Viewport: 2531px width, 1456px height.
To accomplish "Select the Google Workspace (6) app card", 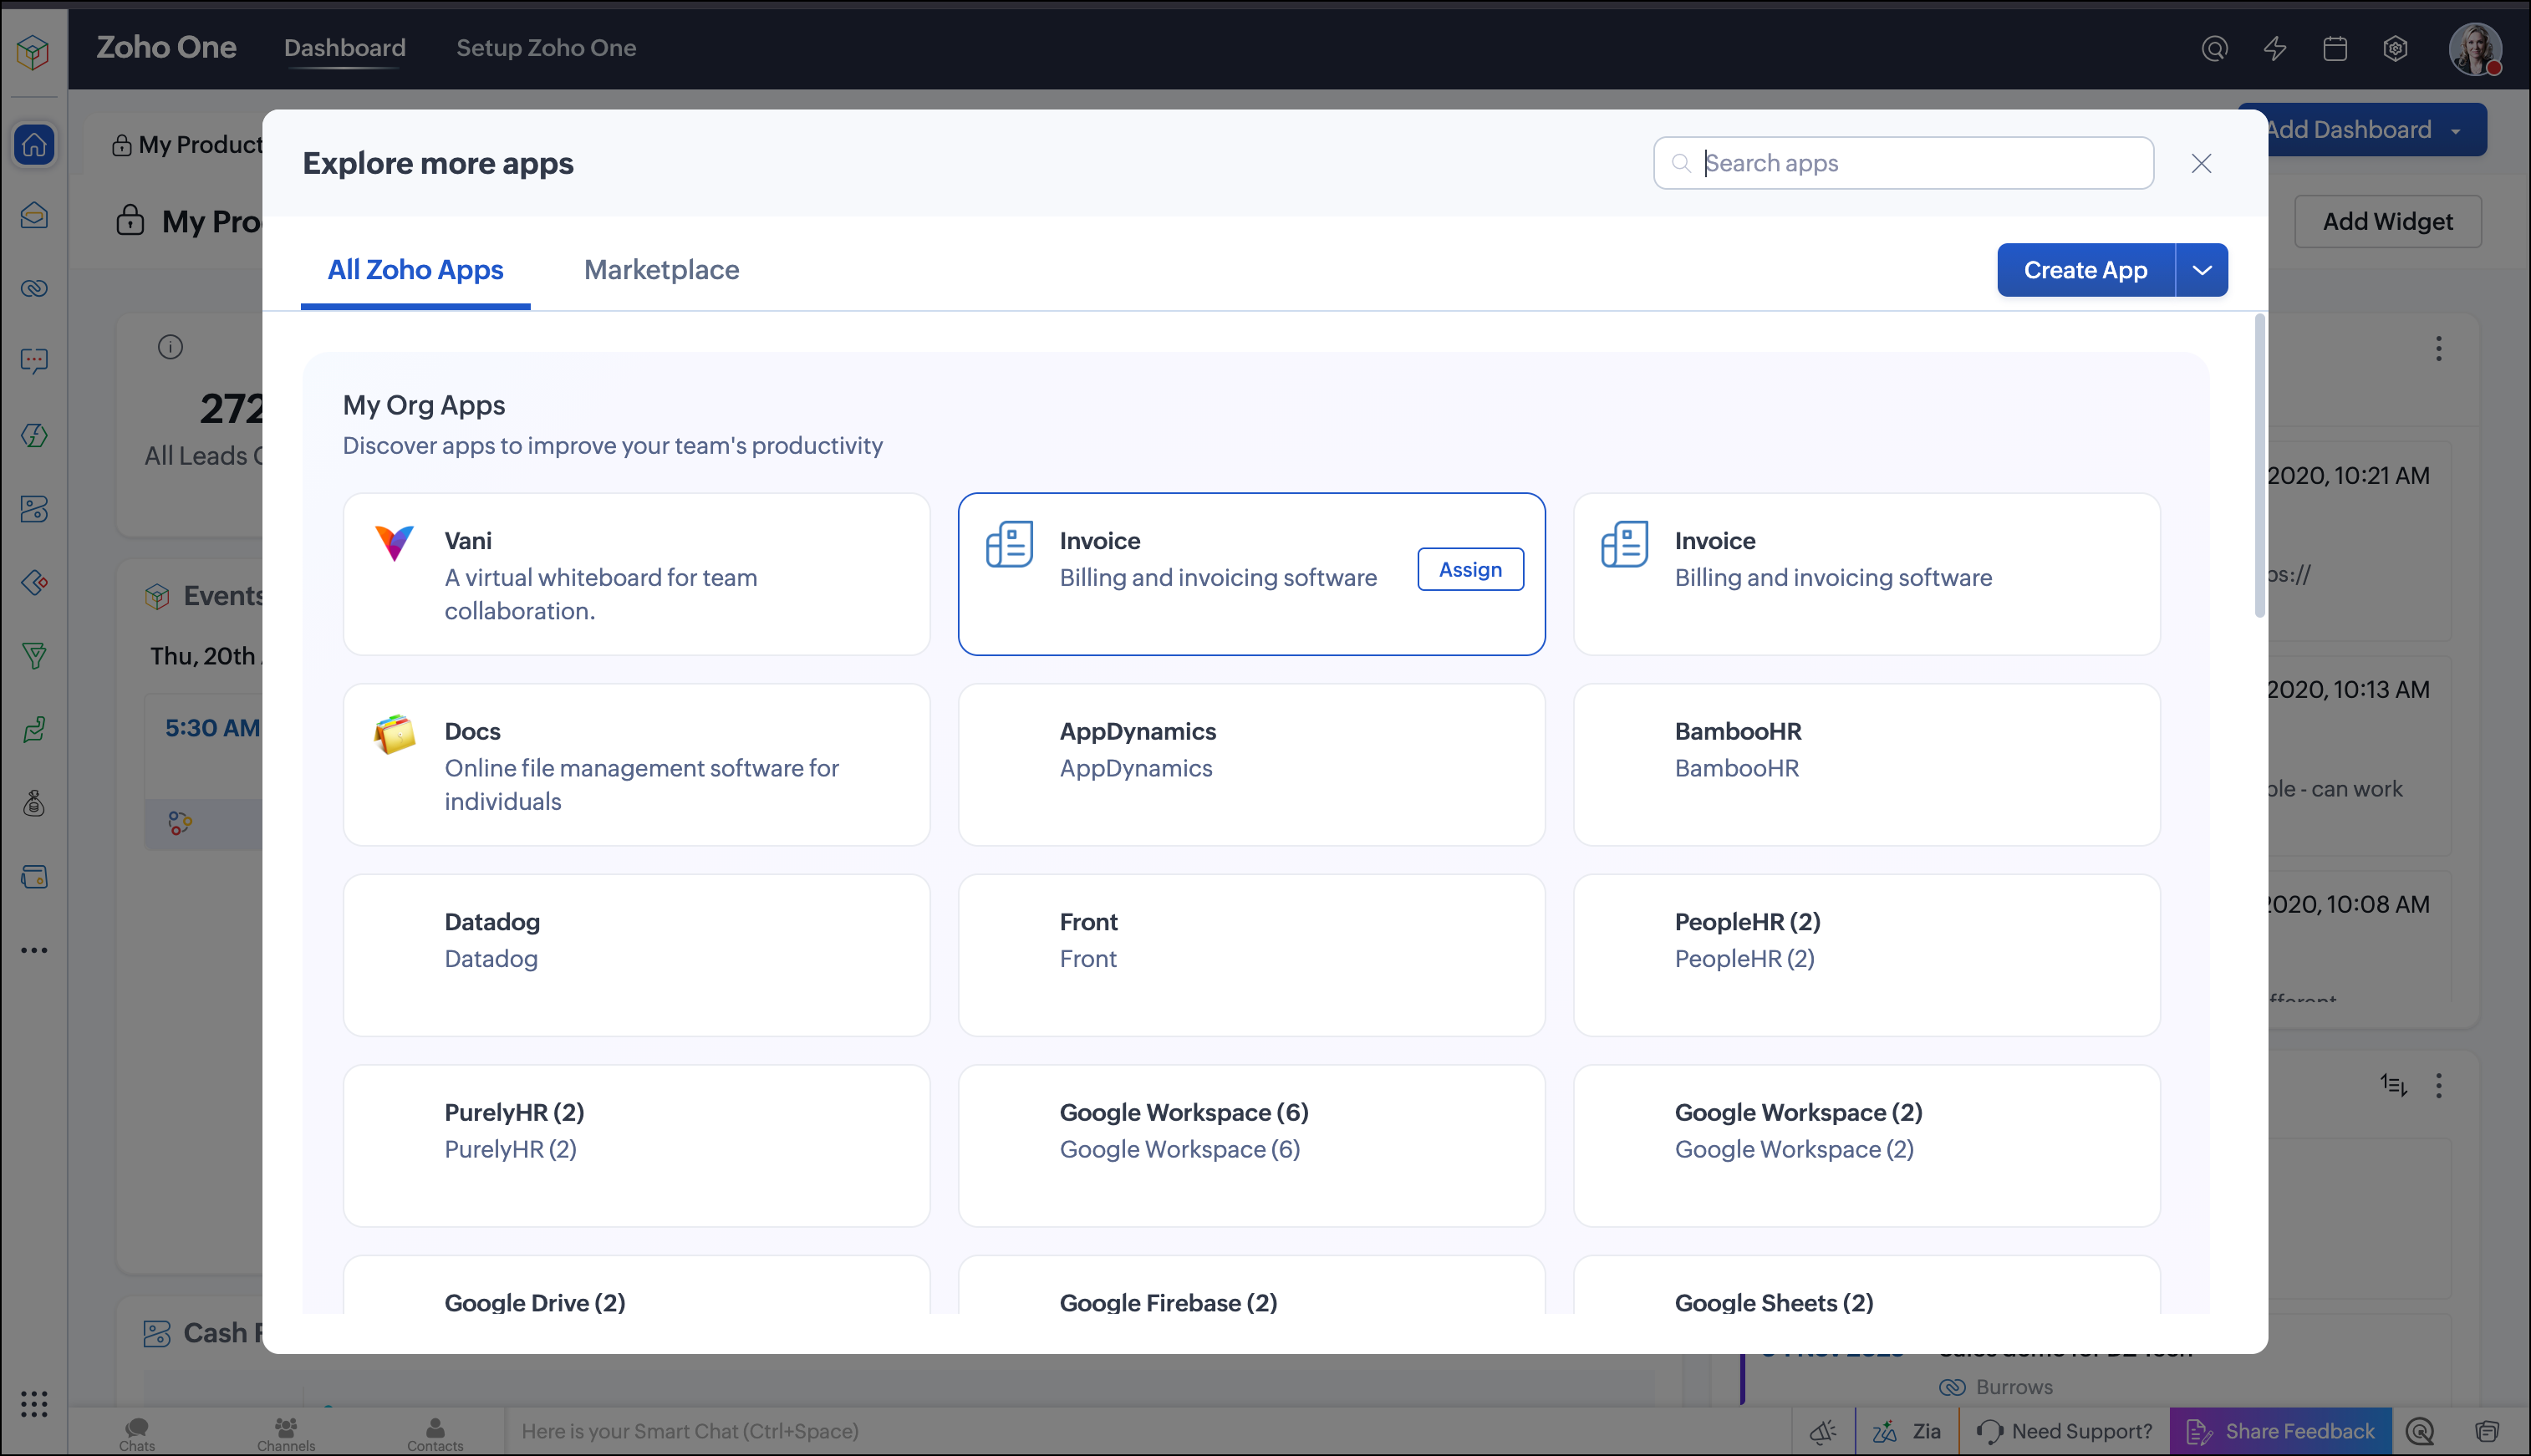I will pos(1252,1146).
